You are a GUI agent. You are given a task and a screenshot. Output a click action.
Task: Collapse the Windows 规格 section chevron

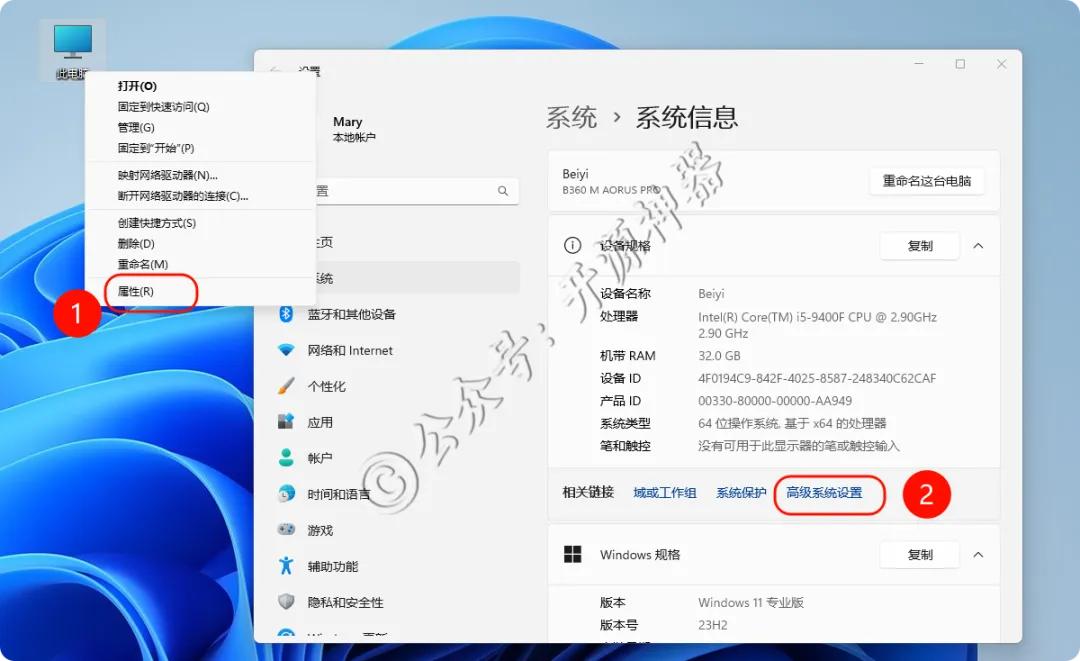[978, 555]
